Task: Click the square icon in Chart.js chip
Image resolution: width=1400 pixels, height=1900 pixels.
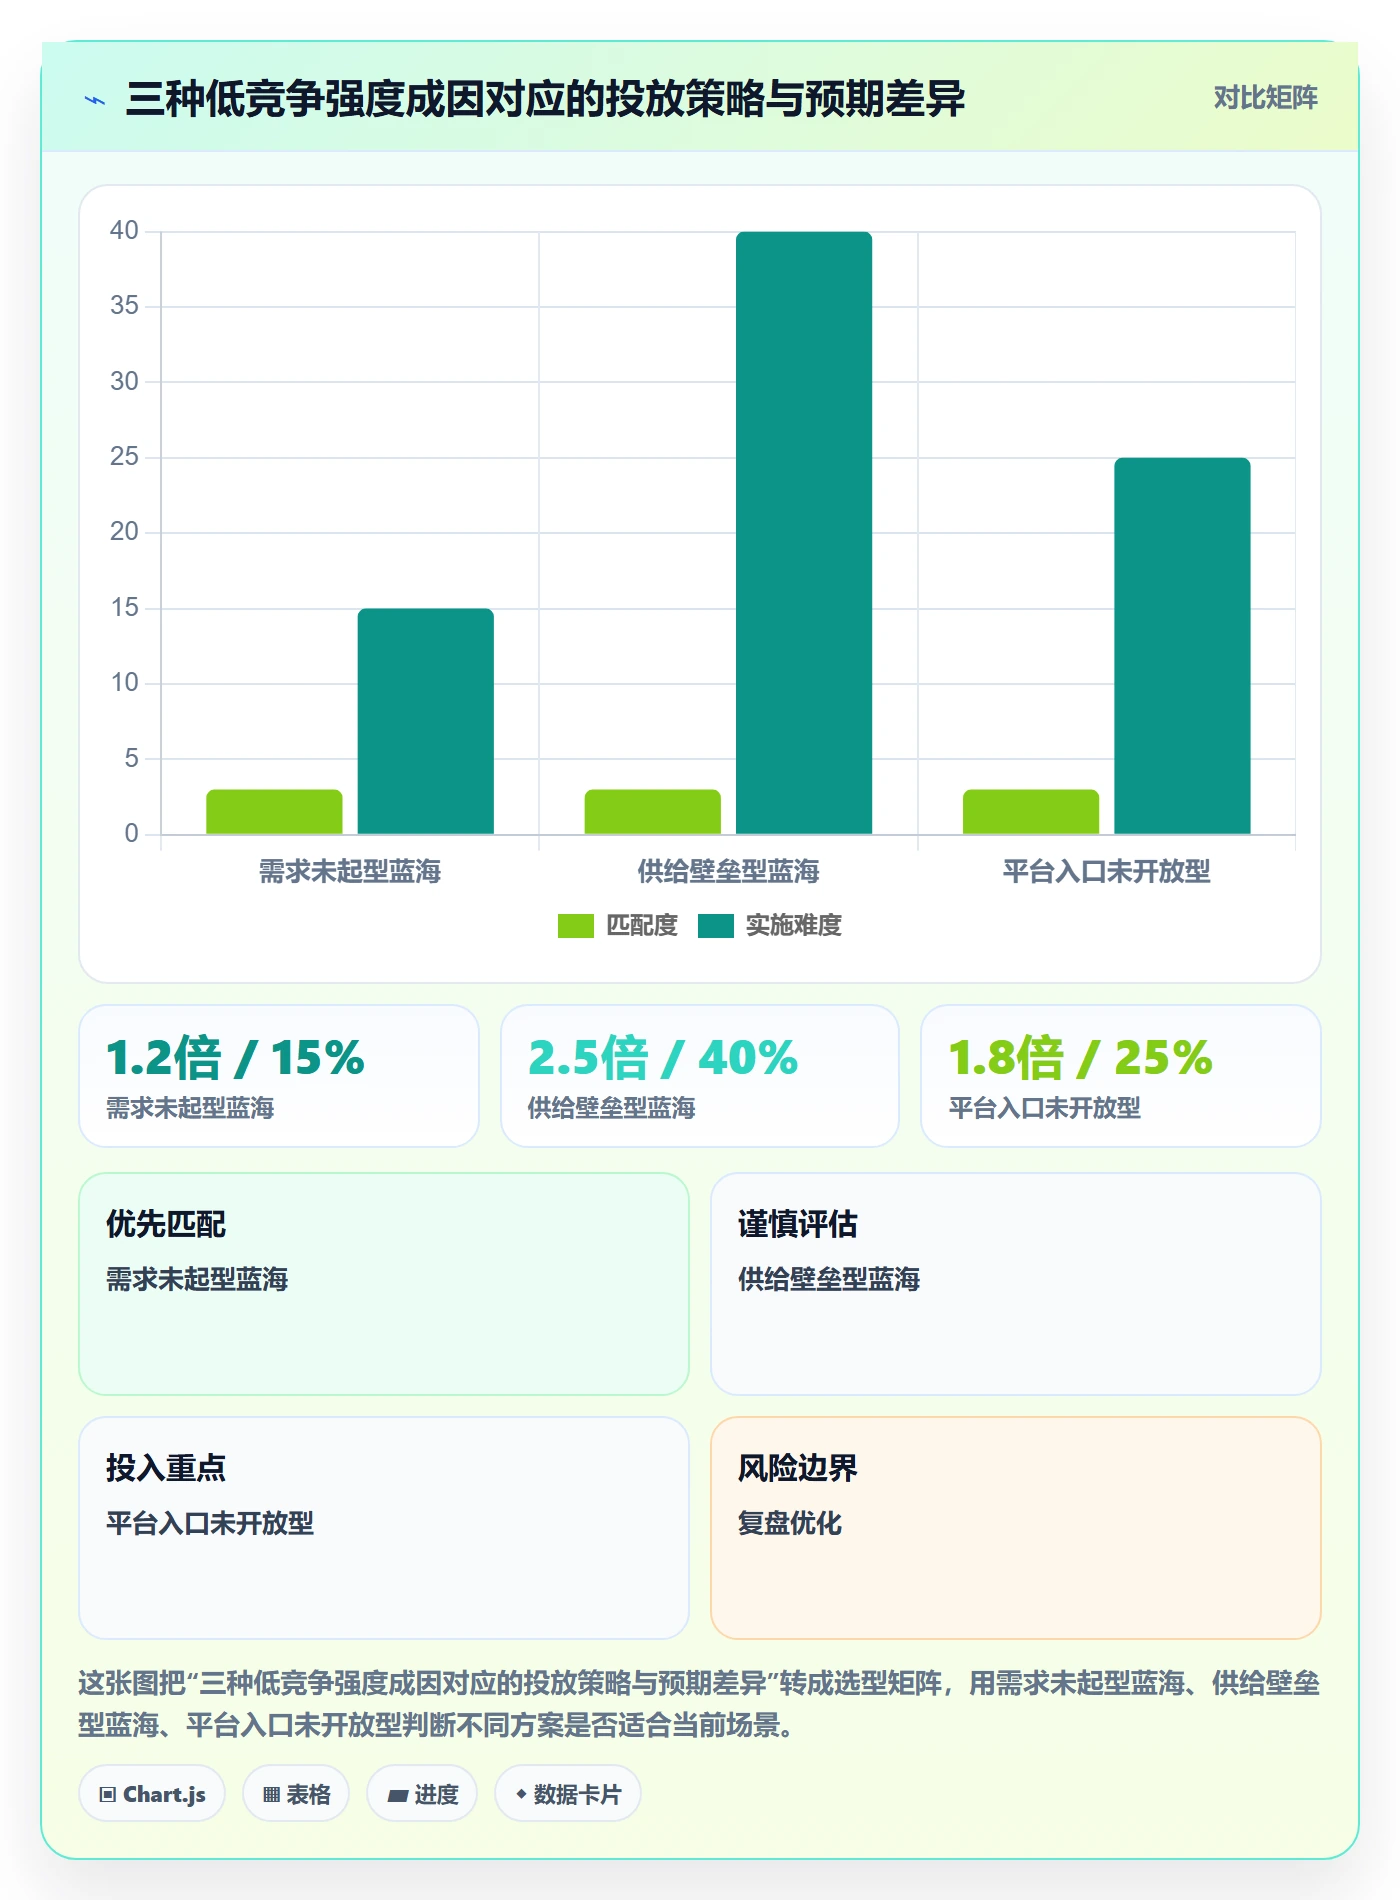Action: coord(107,1795)
